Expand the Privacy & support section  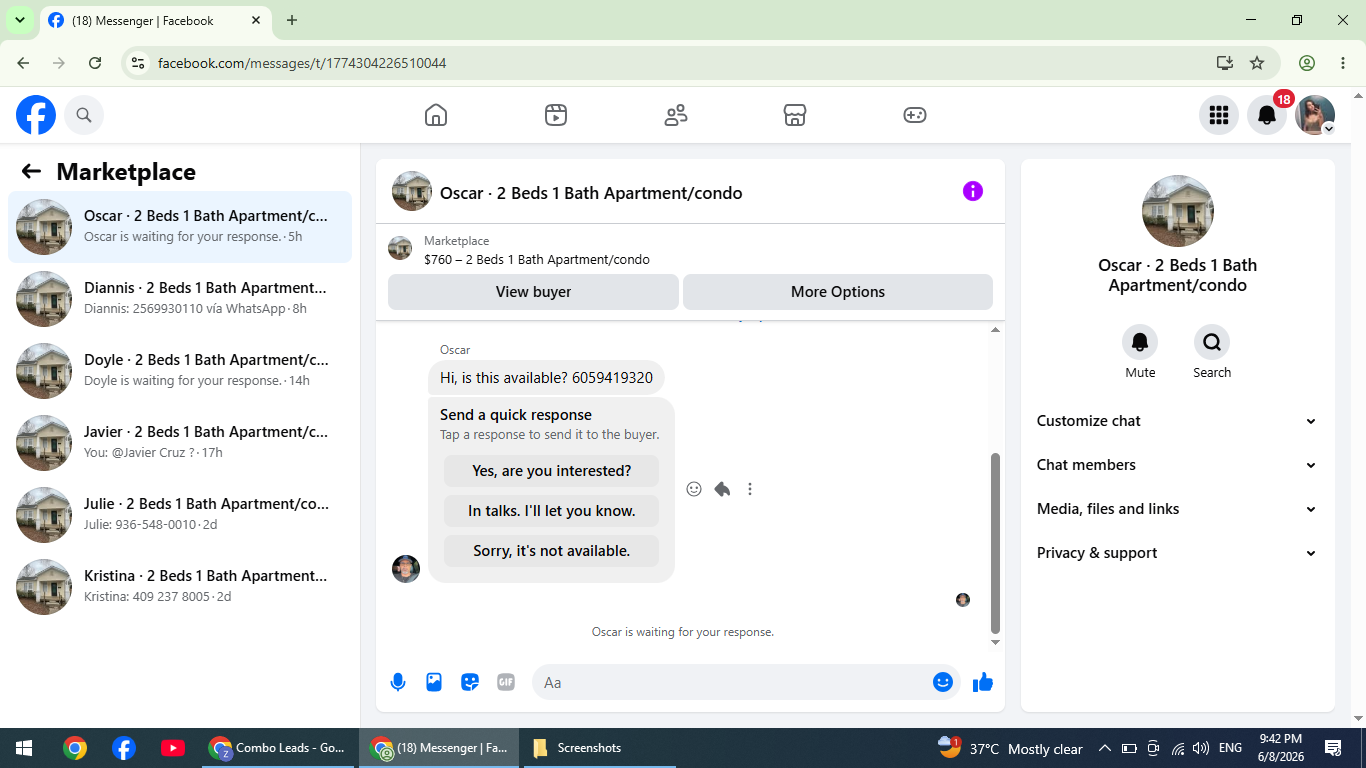[x=1177, y=553]
